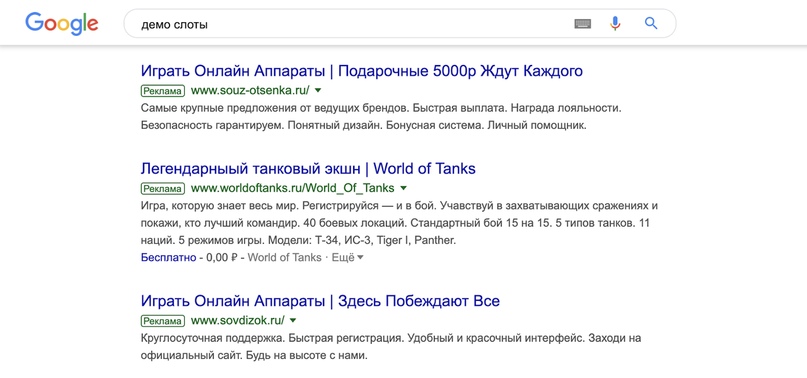Click the "World of Tanks" text in price line
Viewport: 807px width, 378px height.
(284, 257)
